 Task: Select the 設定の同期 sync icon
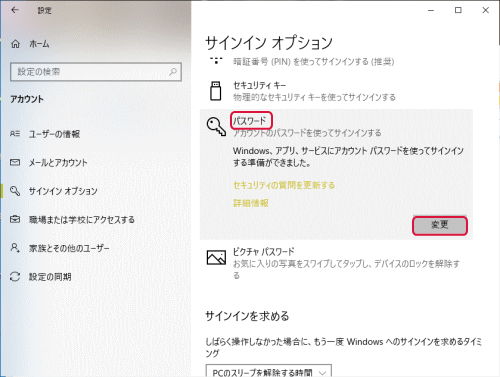pyautogui.click(x=15, y=276)
